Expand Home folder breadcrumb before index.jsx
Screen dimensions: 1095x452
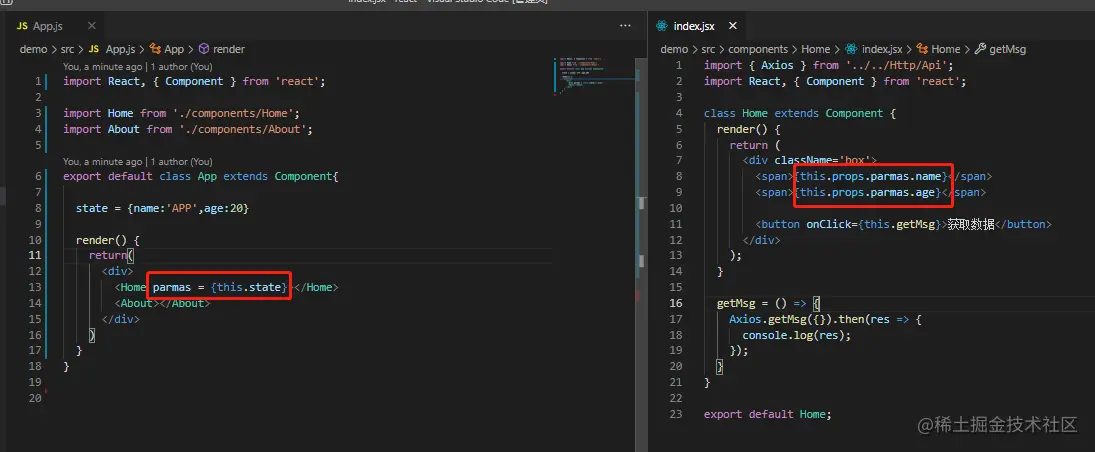[815, 48]
